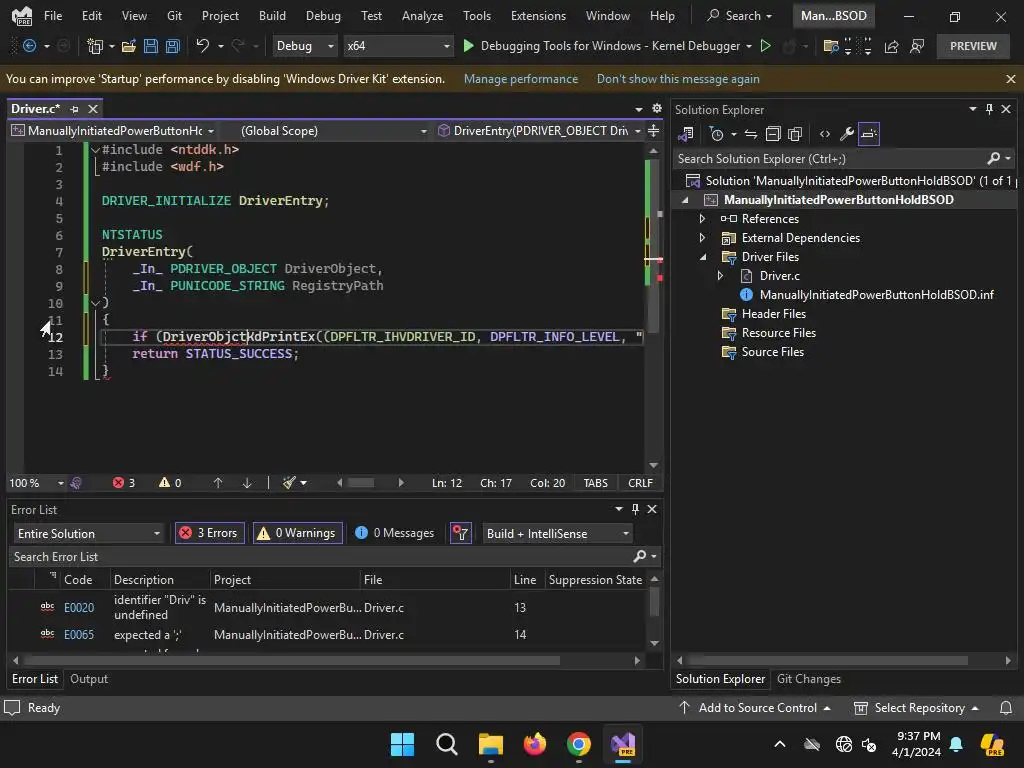Navigate backward using the back arrow icon
Viewport: 1024px width, 768px height.
tap(29, 46)
